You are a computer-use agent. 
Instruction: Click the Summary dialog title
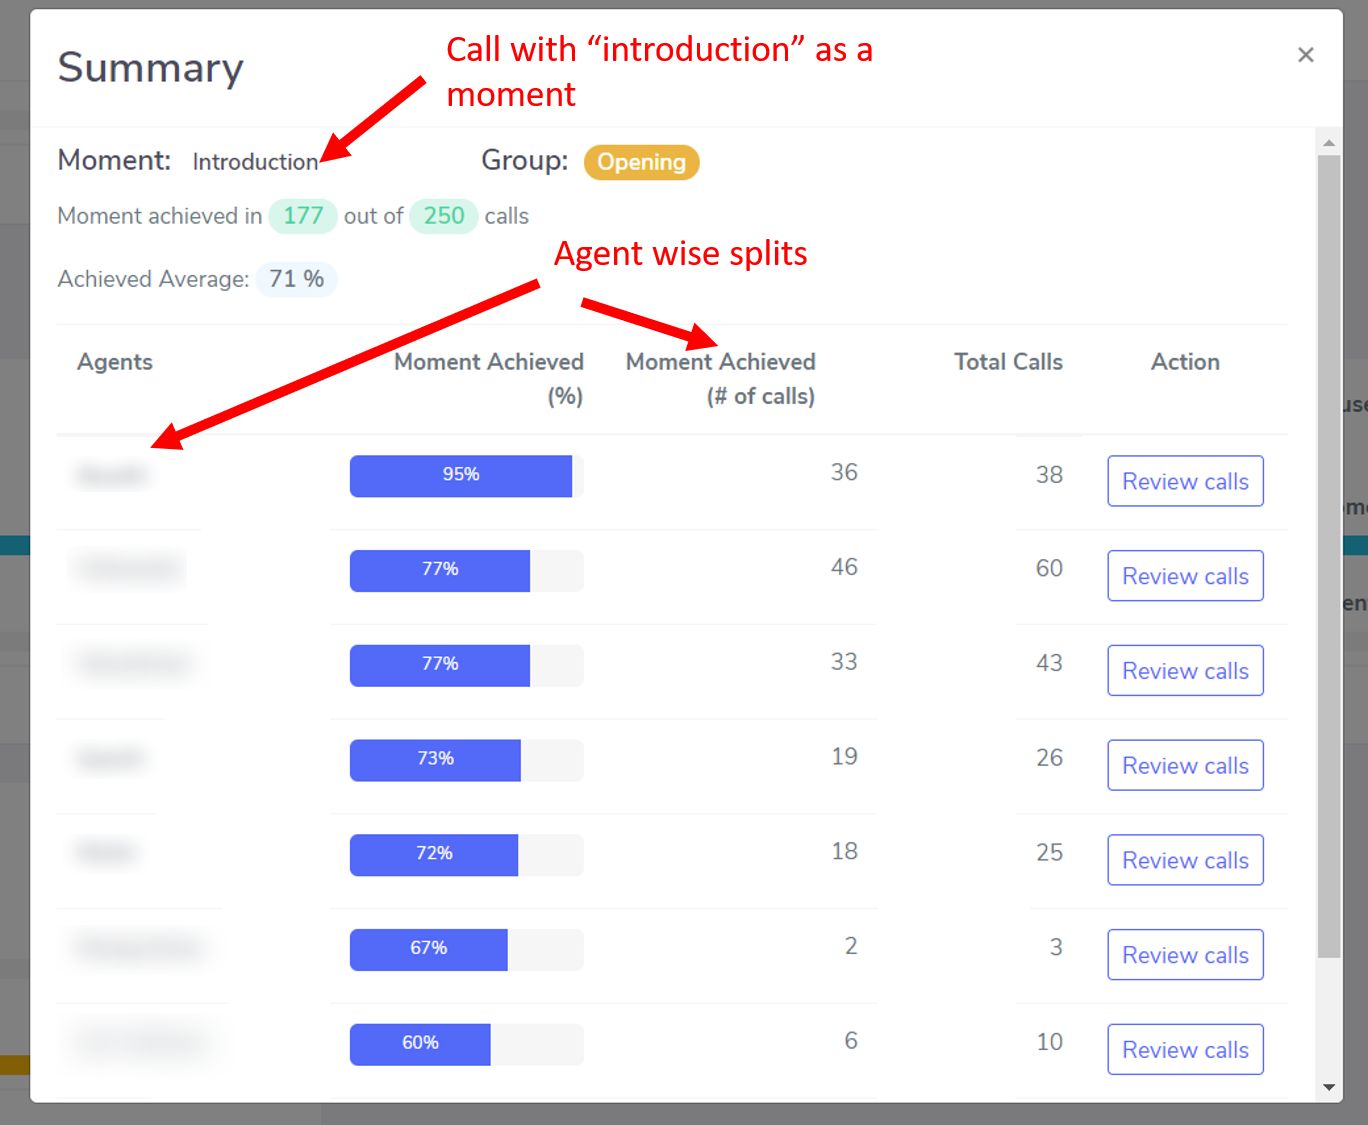click(x=150, y=67)
